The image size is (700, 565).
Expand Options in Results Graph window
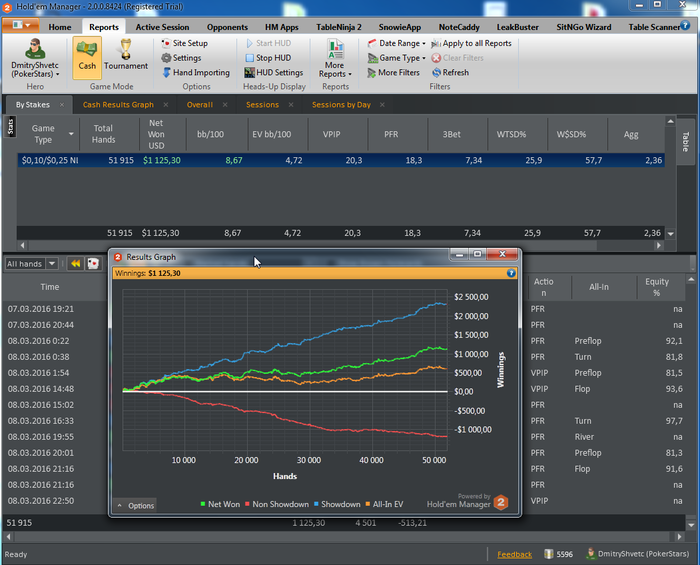(136, 506)
